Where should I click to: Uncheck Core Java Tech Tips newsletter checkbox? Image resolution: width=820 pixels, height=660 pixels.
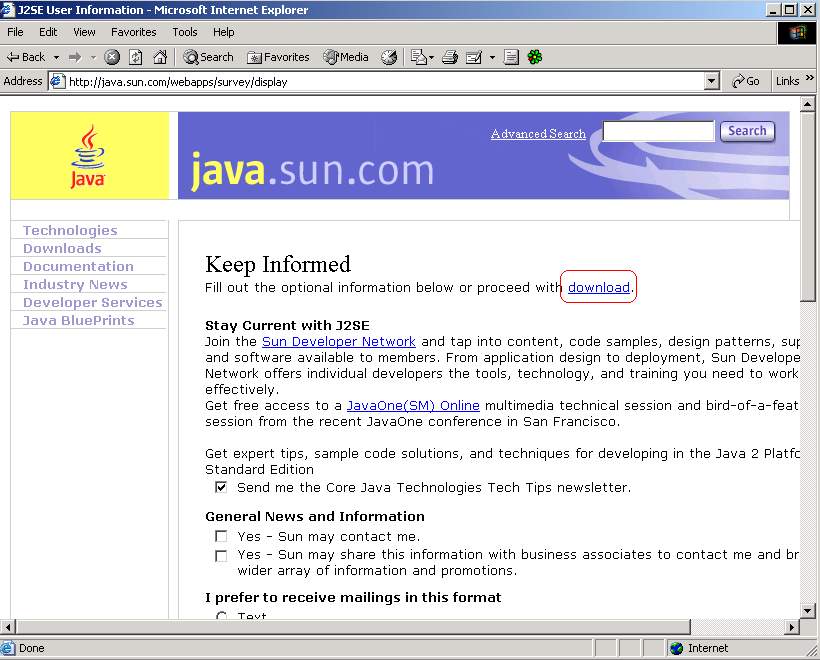click(x=221, y=487)
